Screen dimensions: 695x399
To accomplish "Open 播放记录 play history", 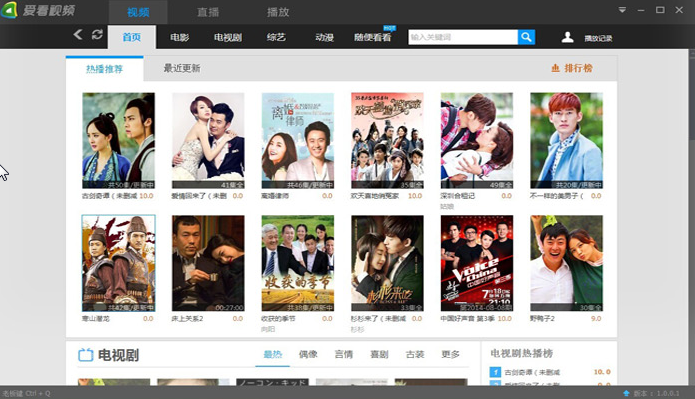I will (598, 39).
